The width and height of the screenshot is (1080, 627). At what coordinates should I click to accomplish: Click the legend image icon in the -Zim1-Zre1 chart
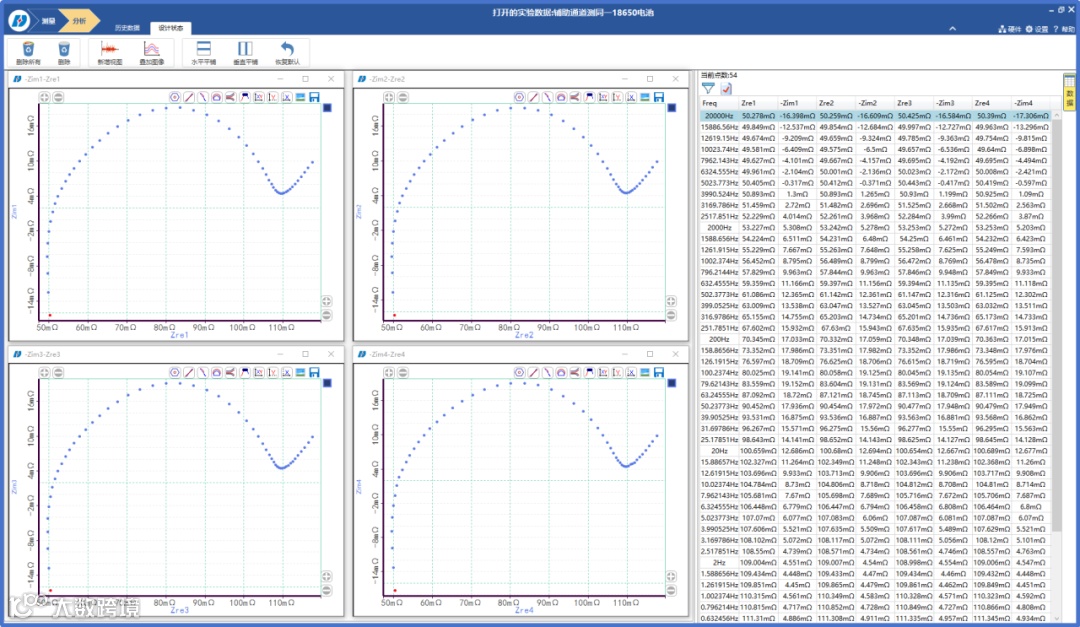[300, 97]
